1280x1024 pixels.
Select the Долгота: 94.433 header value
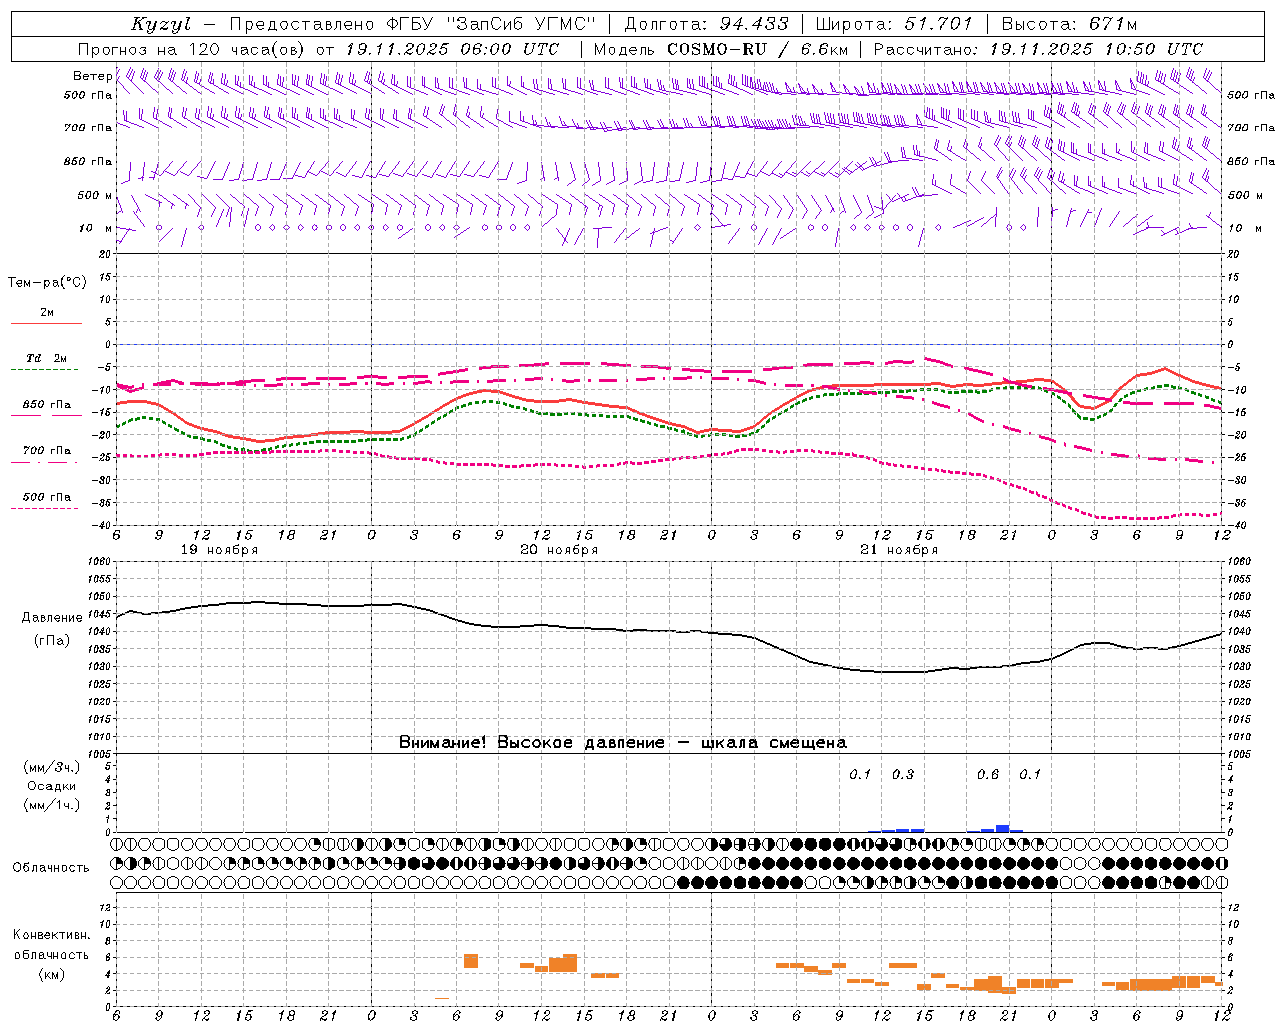coord(707,24)
